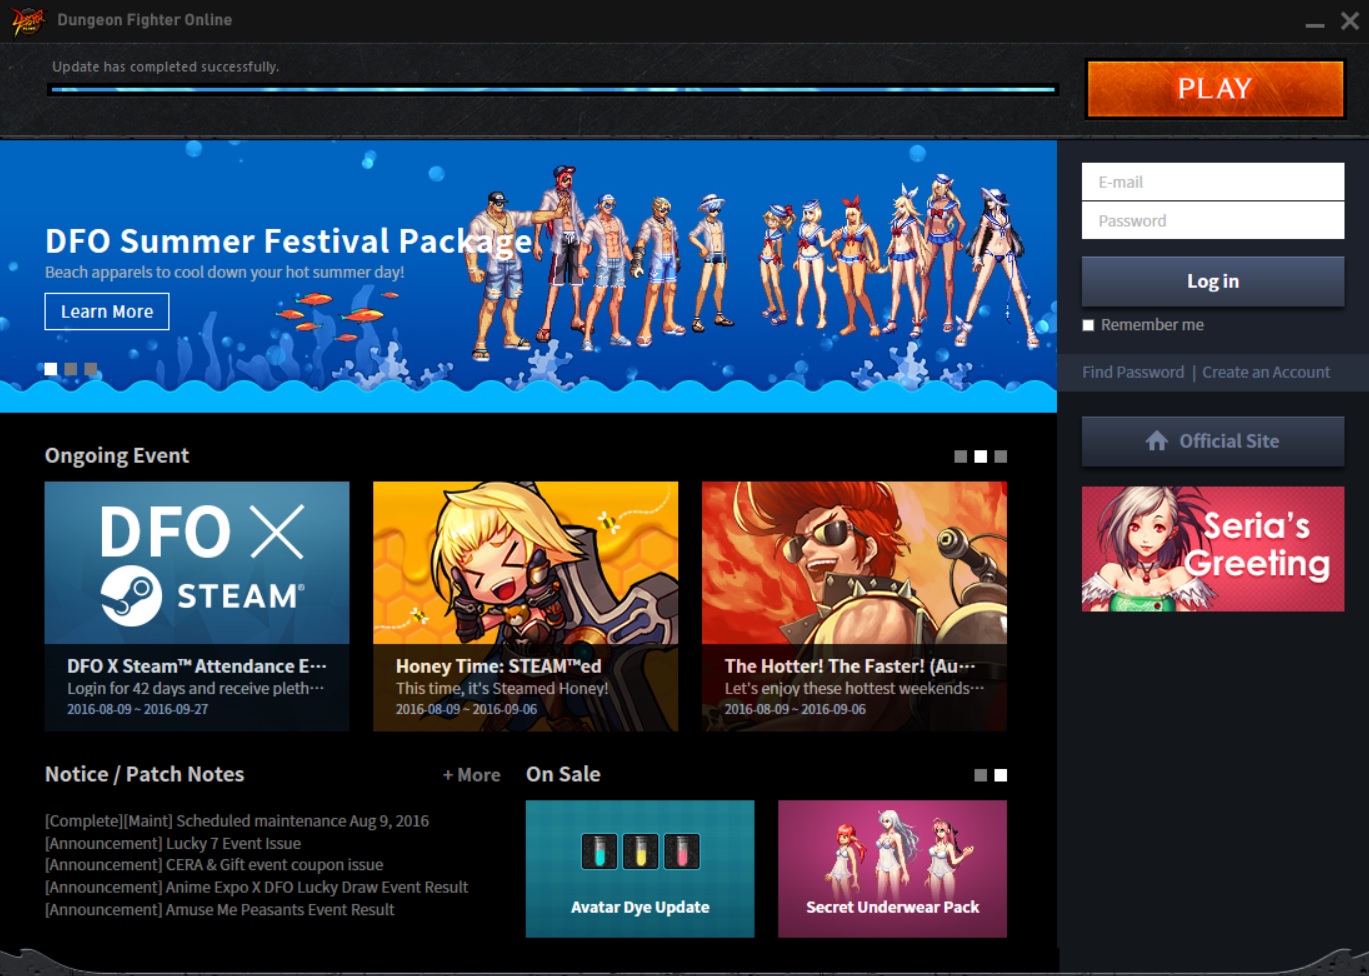Image resolution: width=1369 pixels, height=976 pixels.
Task: Open the Honey Time: STEAMed event card
Action: 526,606
